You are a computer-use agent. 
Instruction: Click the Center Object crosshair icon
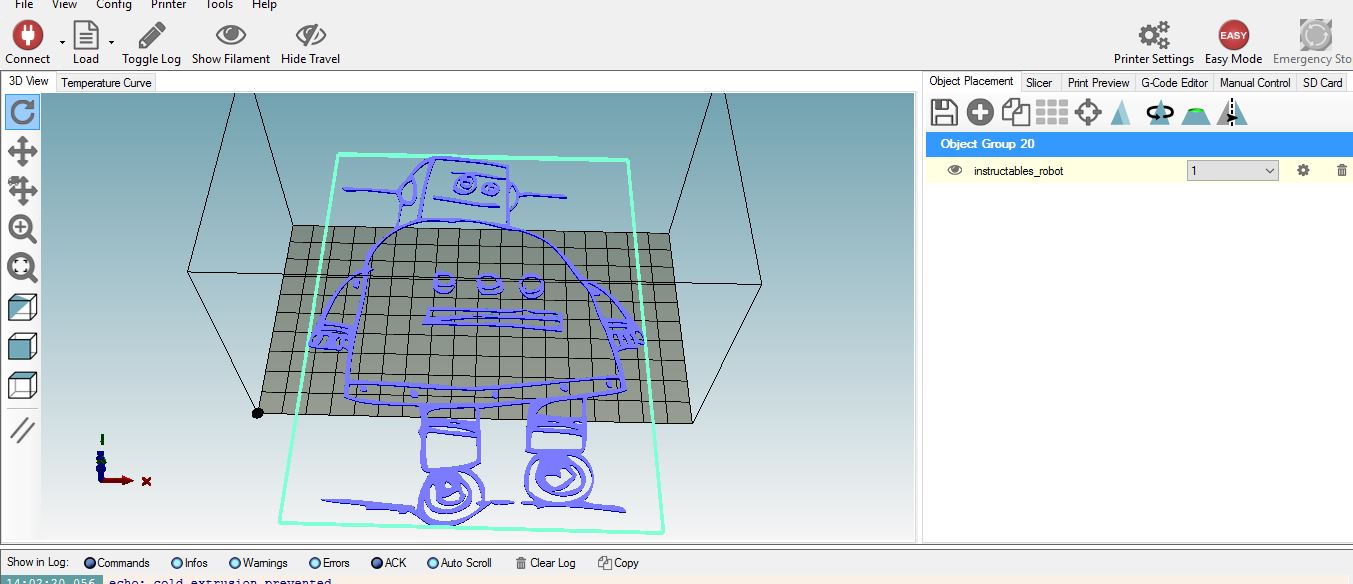(1088, 113)
